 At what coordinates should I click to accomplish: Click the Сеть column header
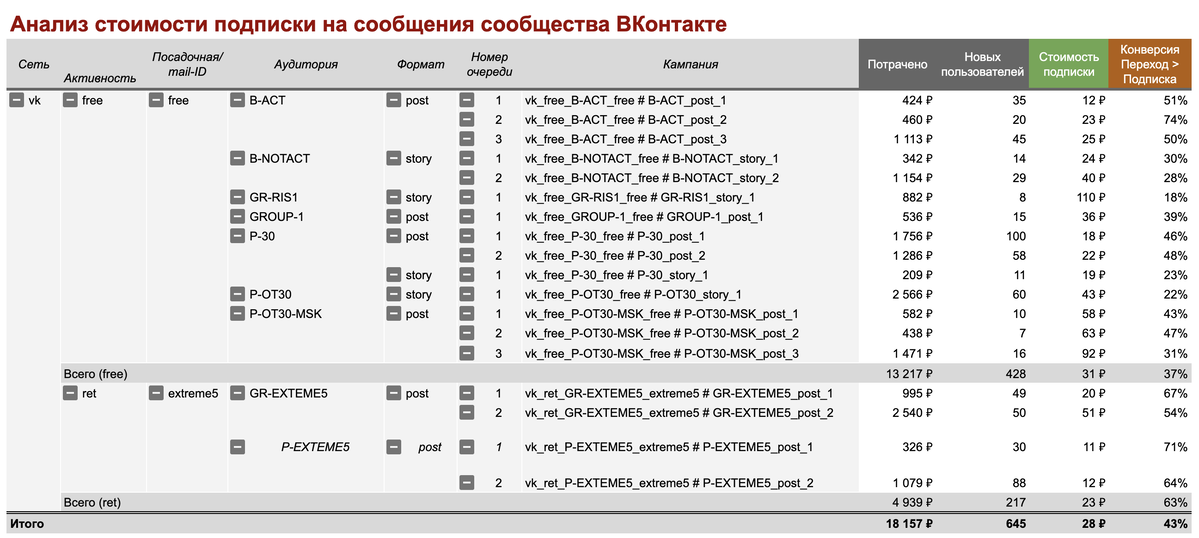coord(33,65)
